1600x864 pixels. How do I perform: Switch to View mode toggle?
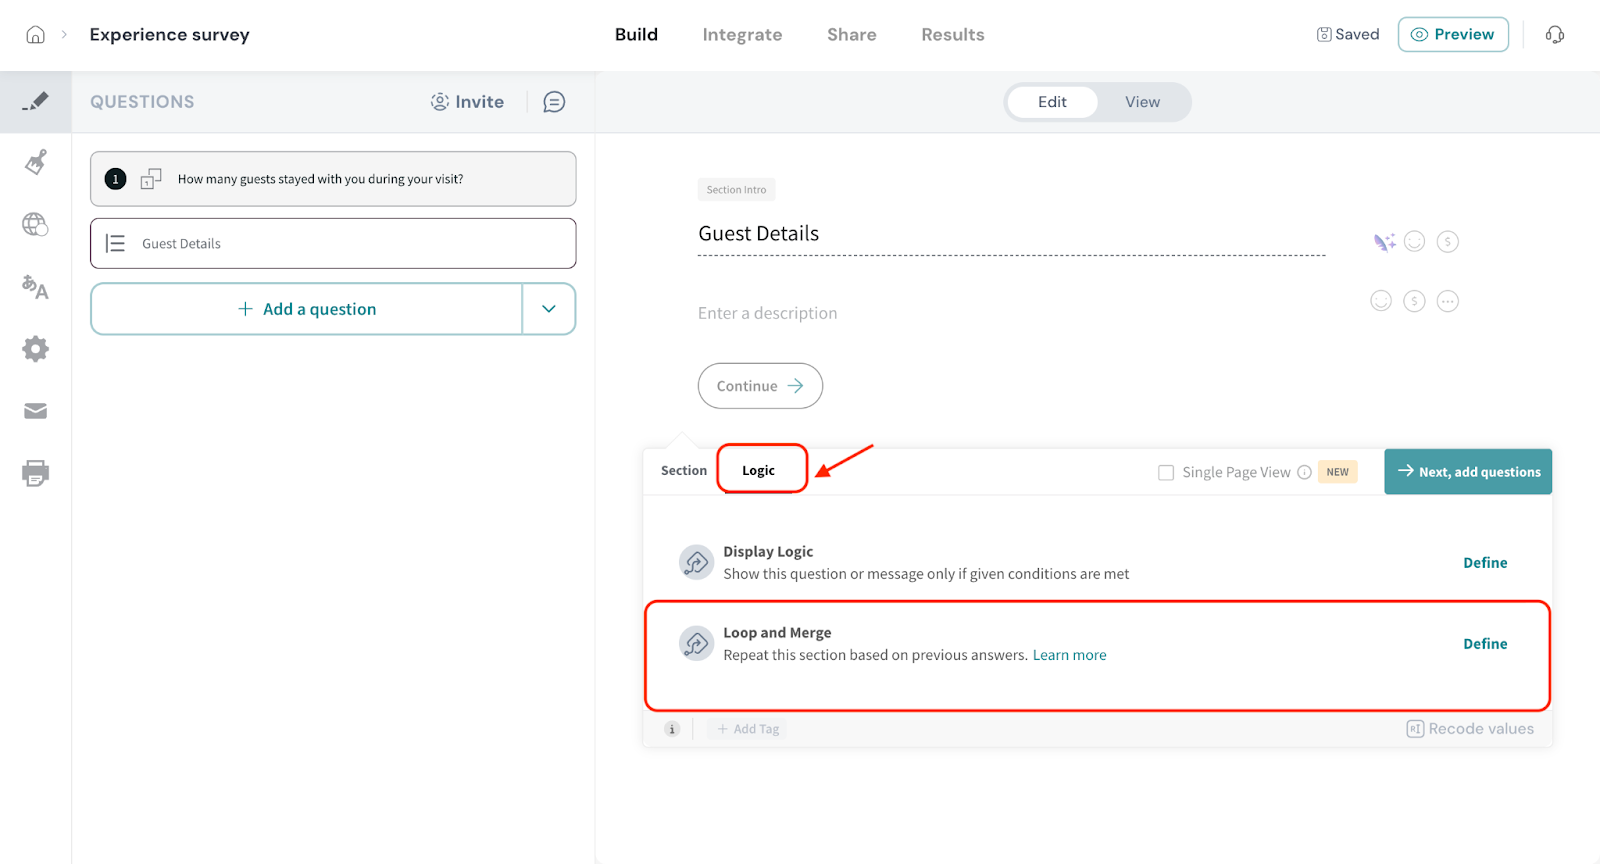[1142, 102]
